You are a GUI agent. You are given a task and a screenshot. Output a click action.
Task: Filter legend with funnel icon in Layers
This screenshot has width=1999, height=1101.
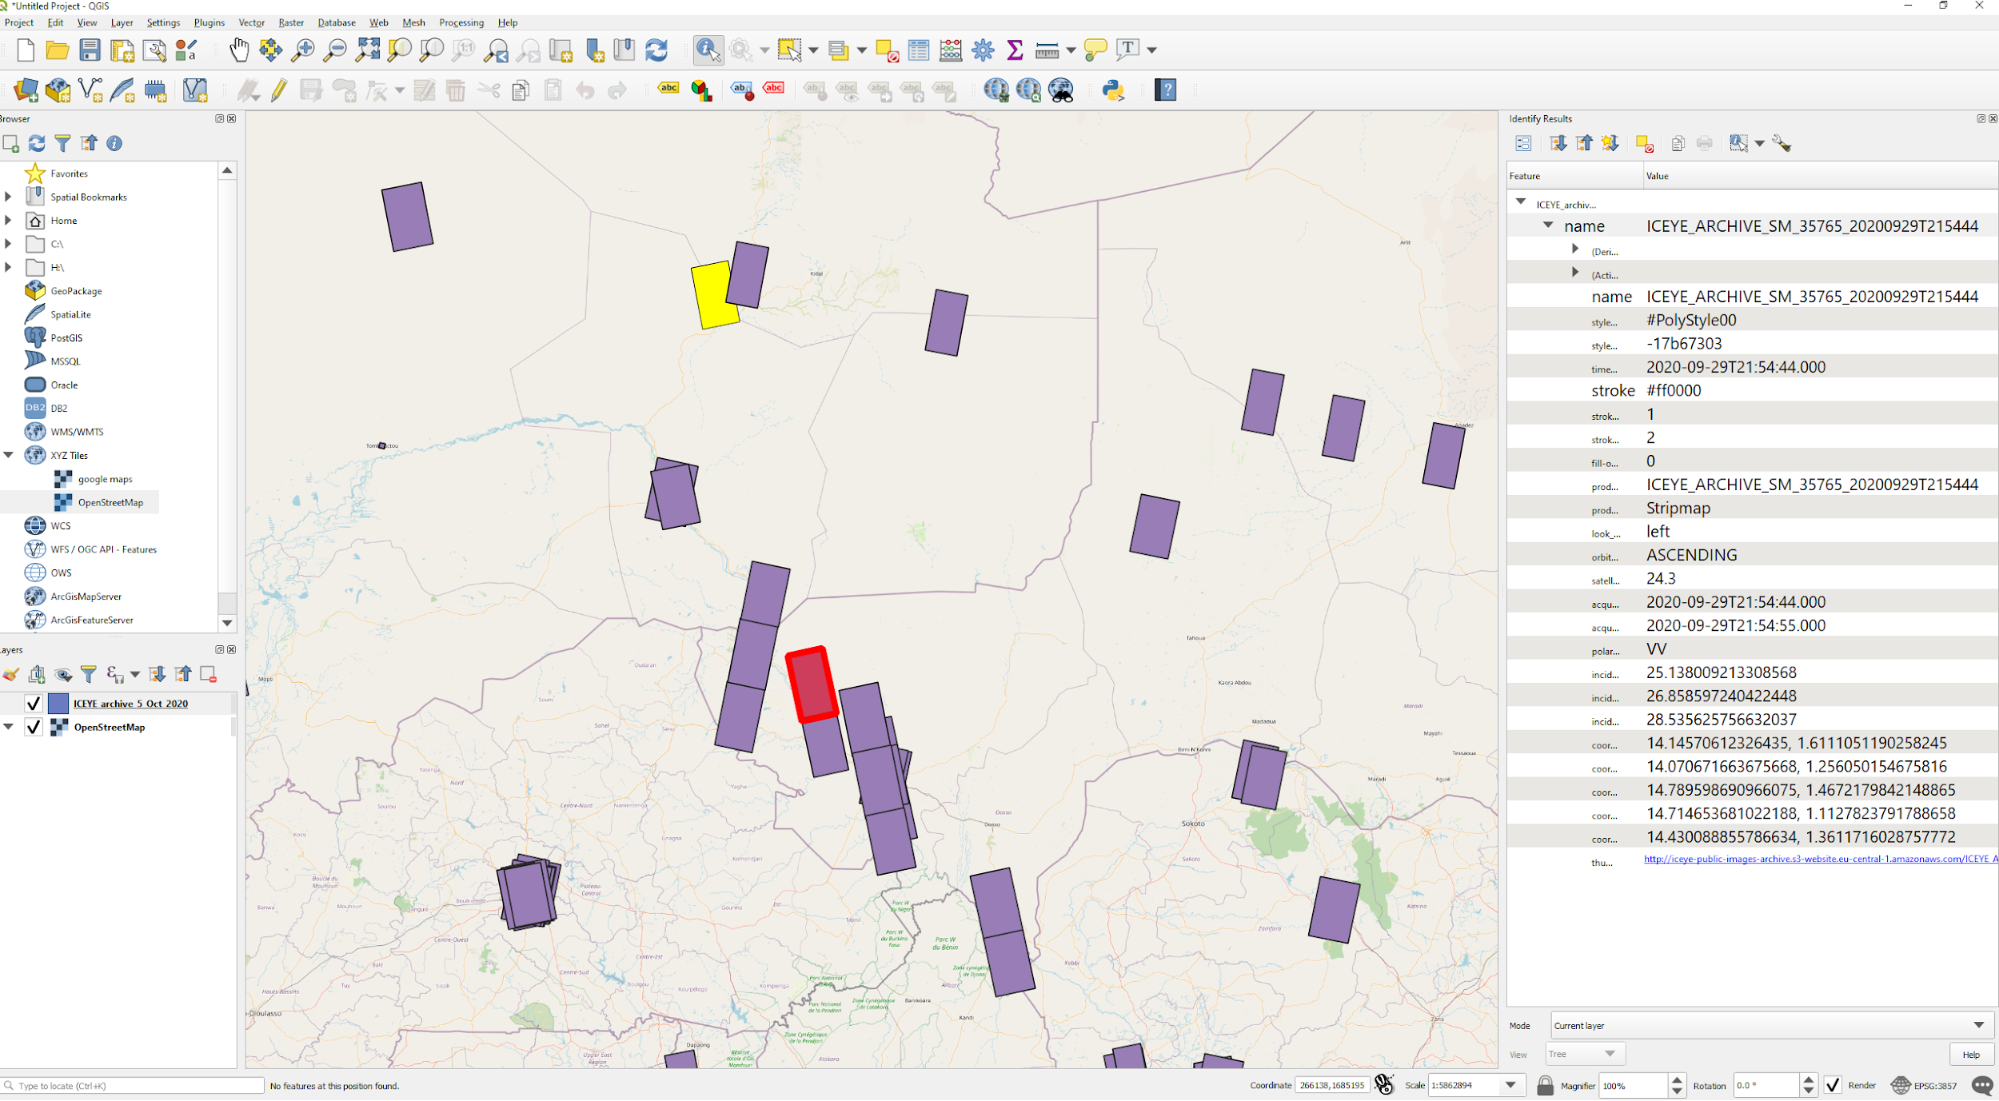coord(89,675)
